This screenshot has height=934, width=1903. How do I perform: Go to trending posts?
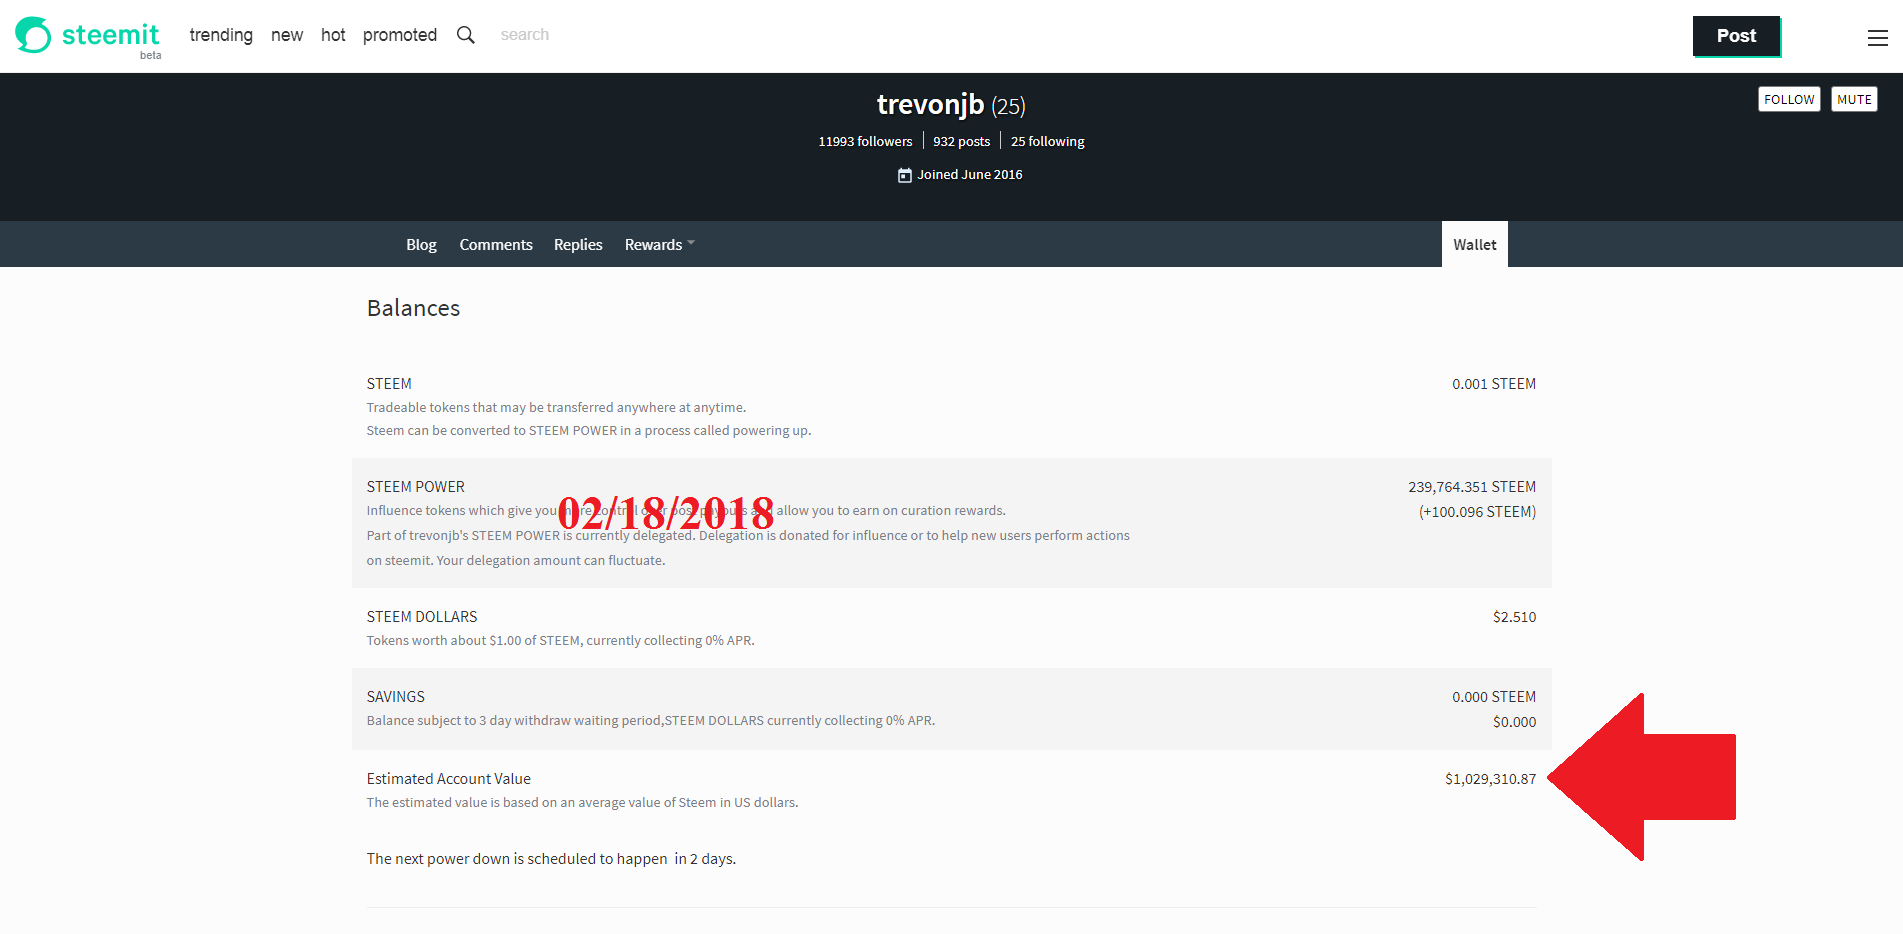[221, 35]
